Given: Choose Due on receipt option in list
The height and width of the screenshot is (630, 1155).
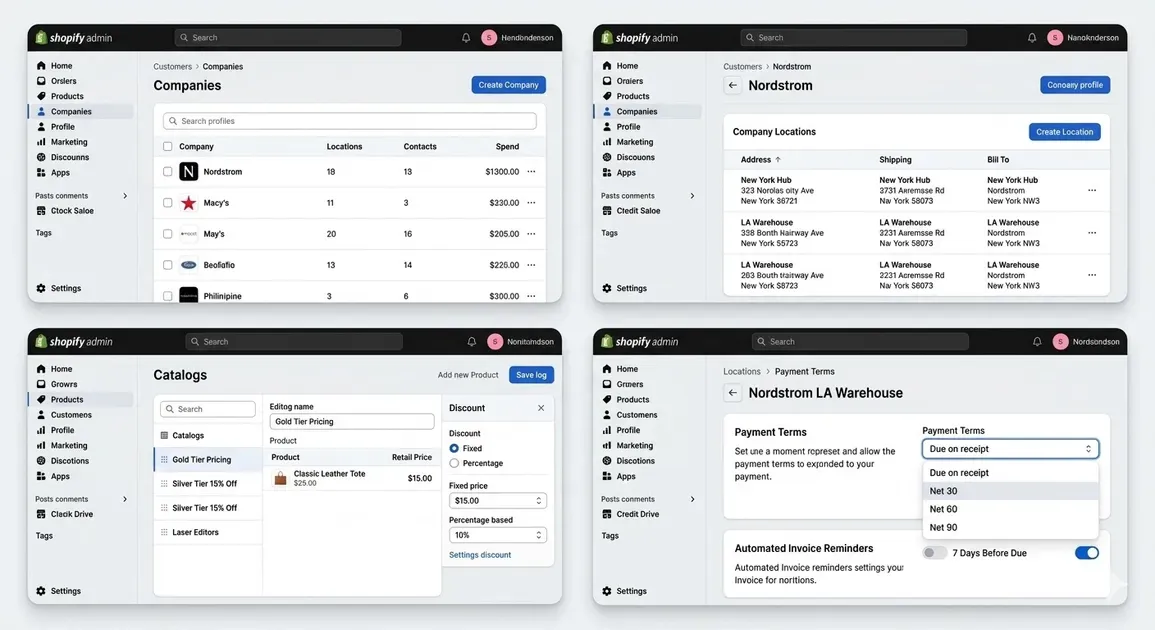Looking at the screenshot, I should 1010,473.
